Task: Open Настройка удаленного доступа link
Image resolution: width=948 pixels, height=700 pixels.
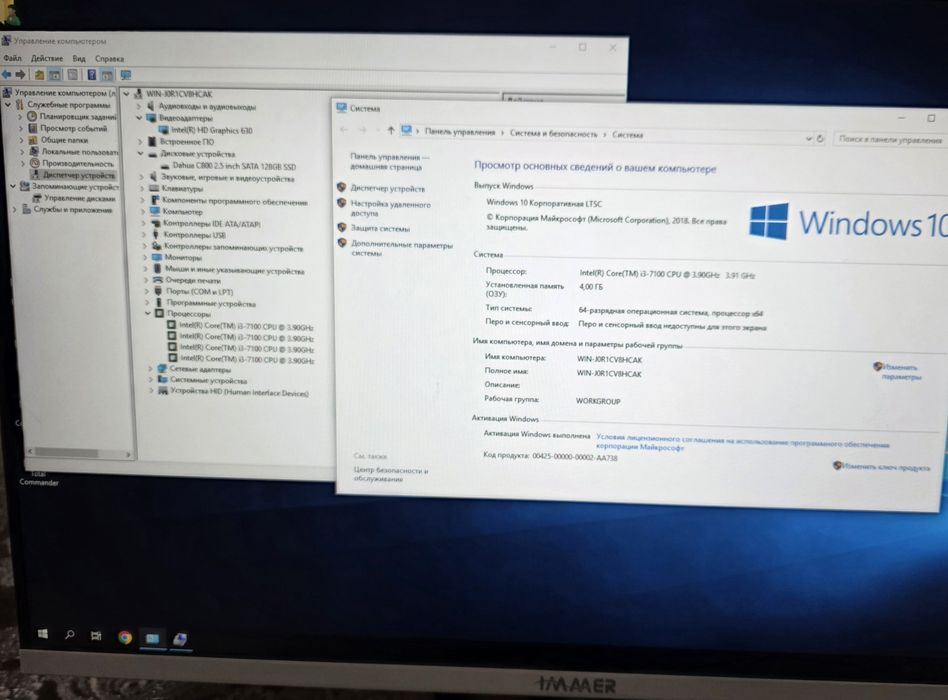Action: [391, 209]
